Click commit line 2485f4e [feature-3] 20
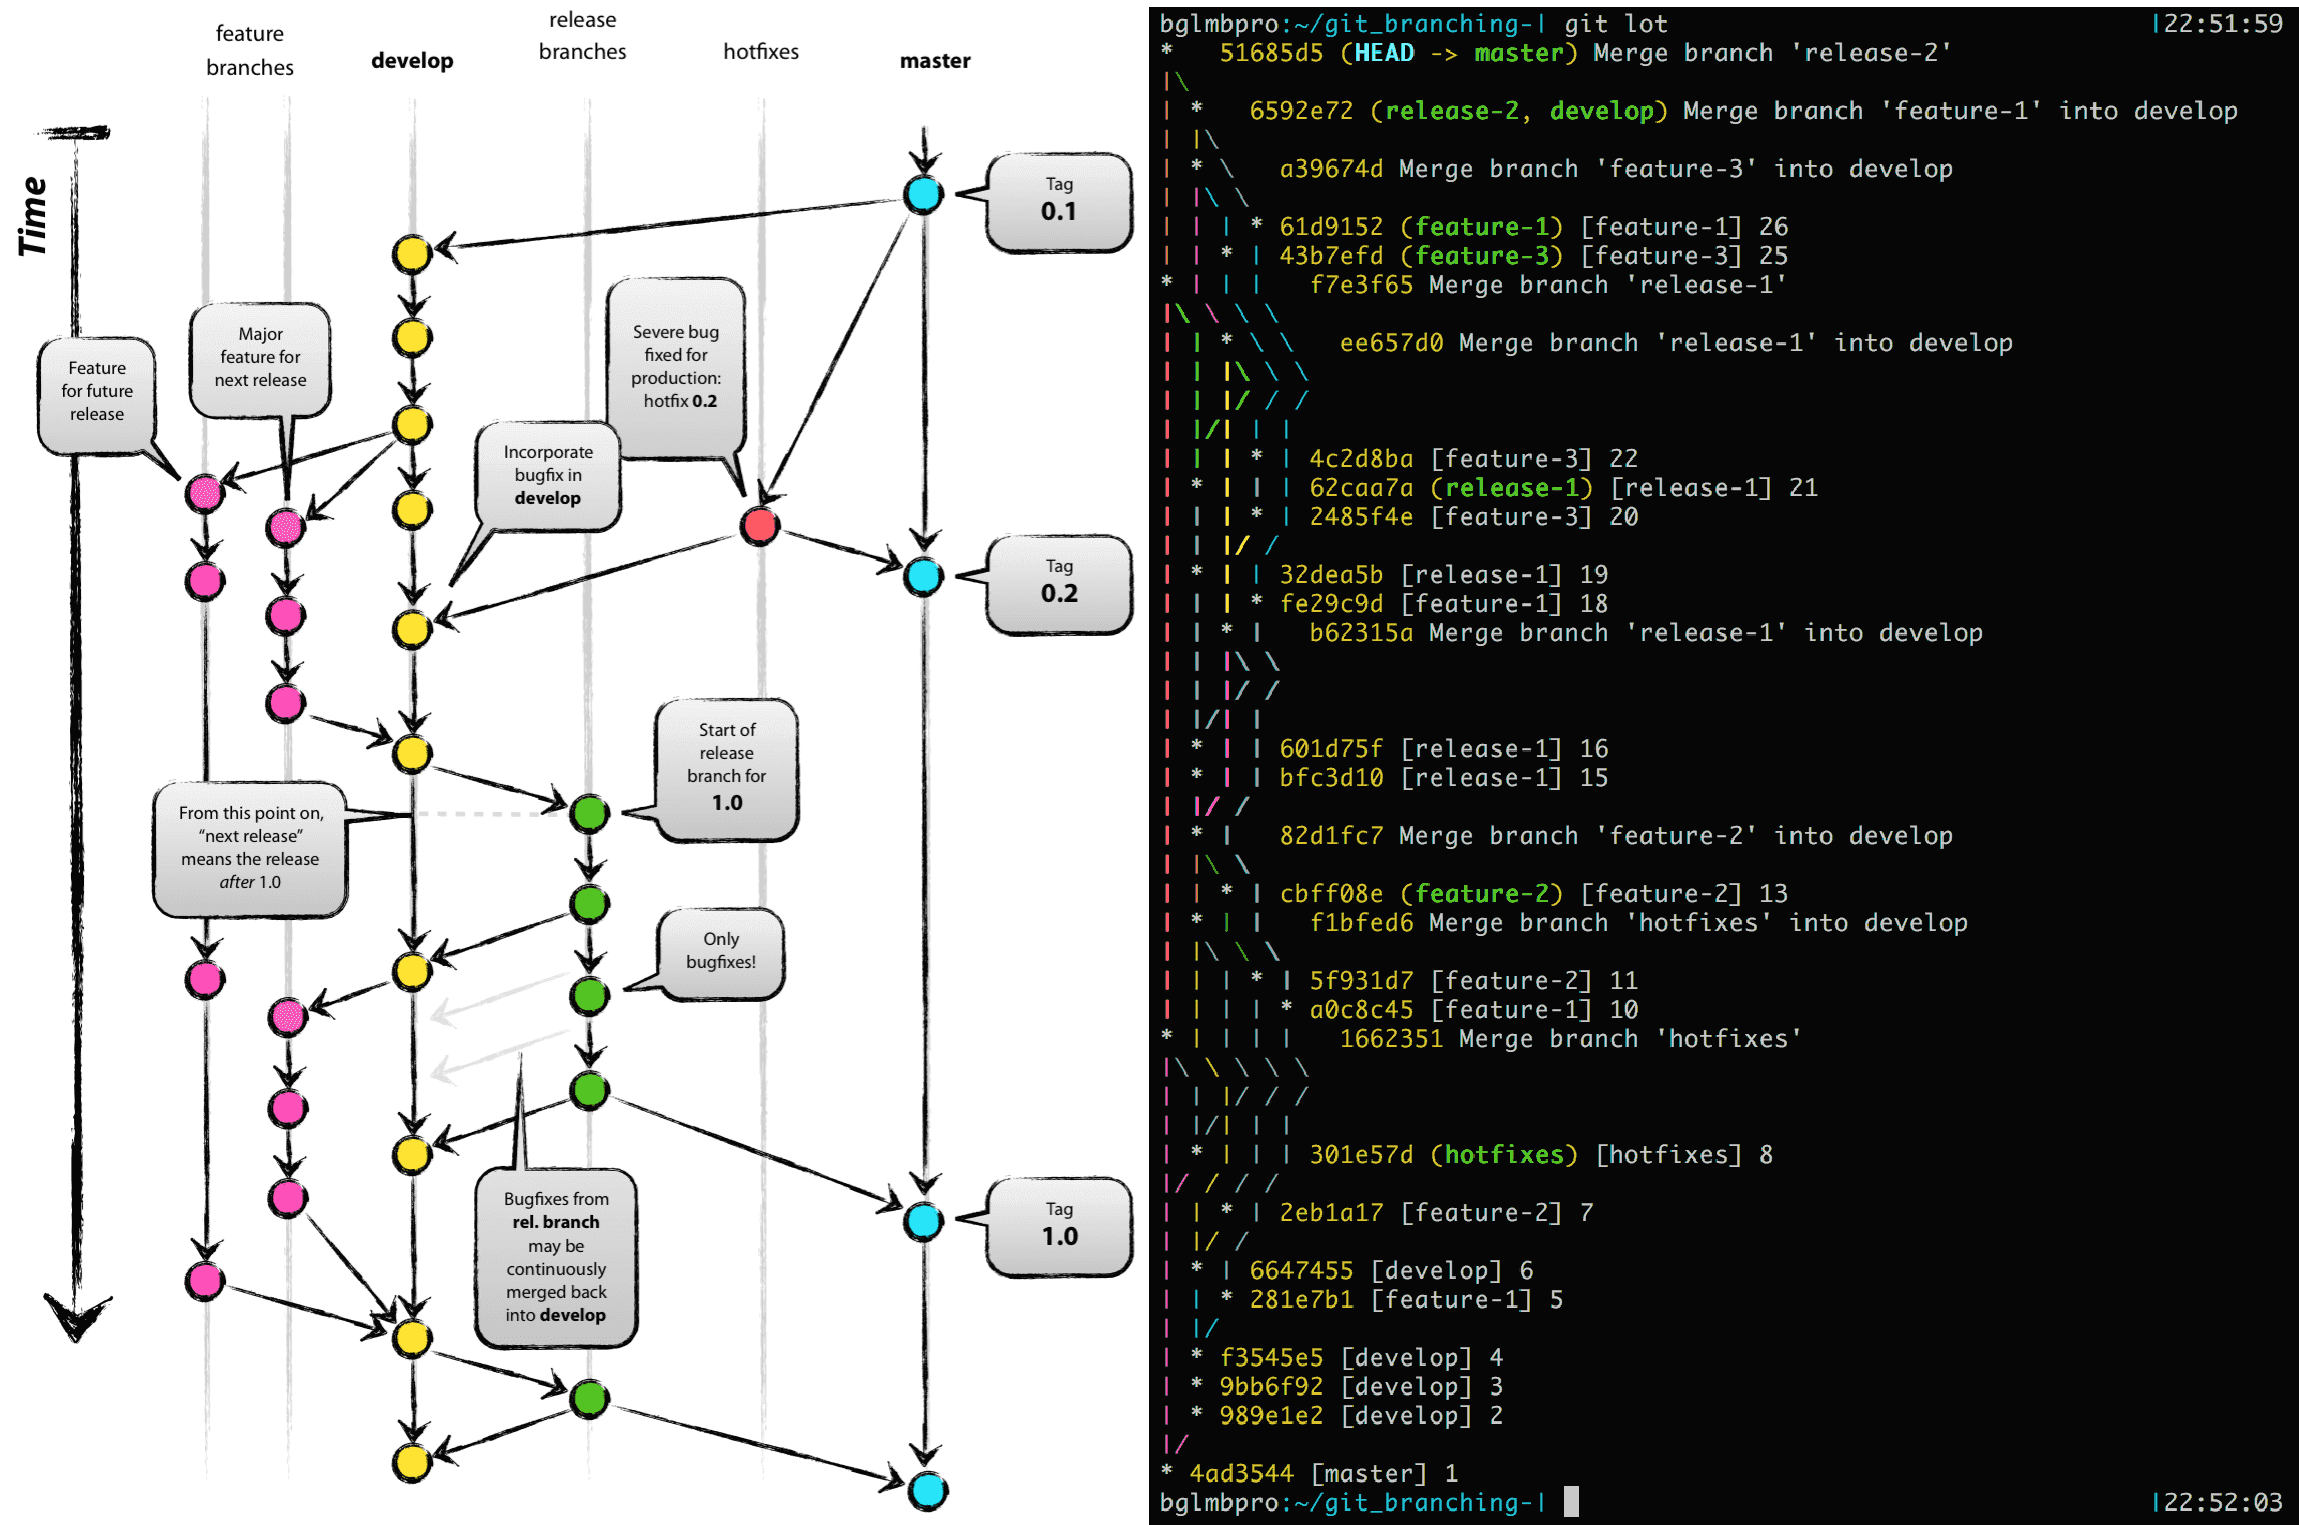Viewport: 2299px width, 1525px height. [1474, 516]
